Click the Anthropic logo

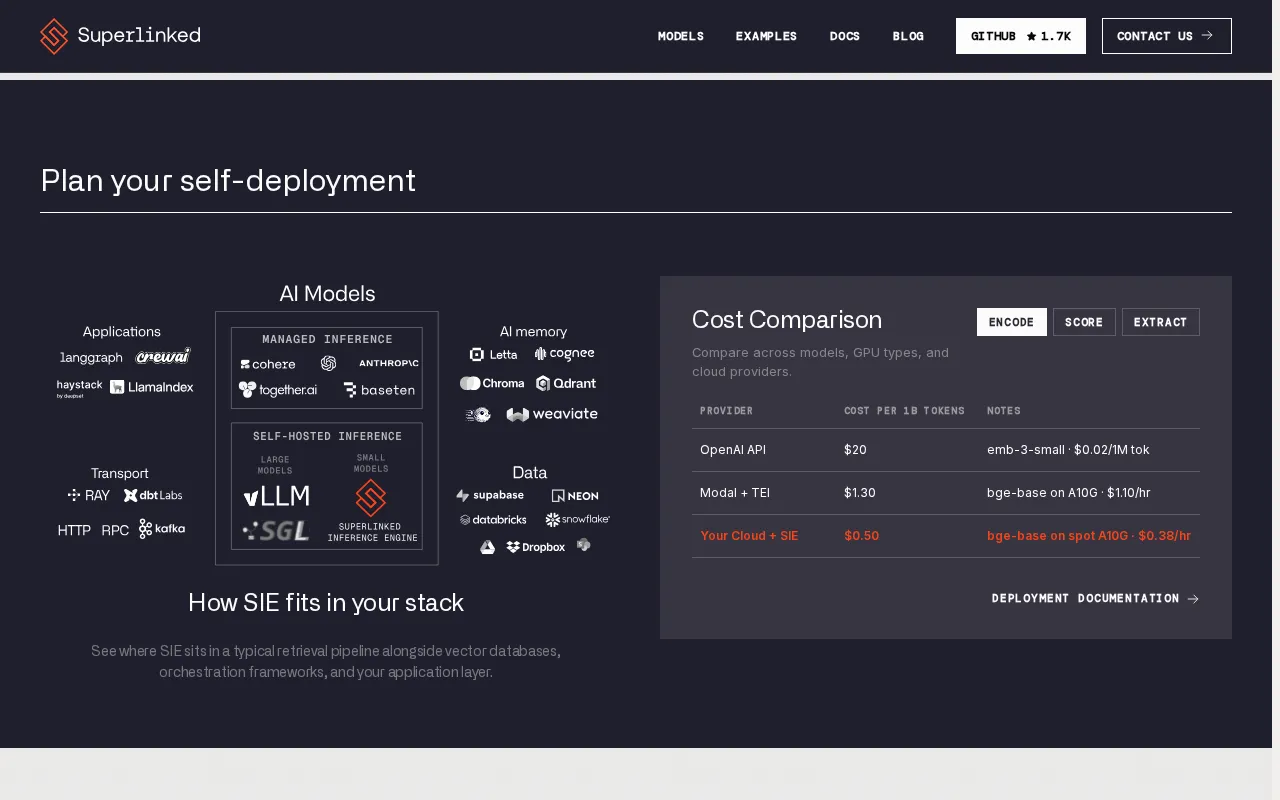[389, 363]
